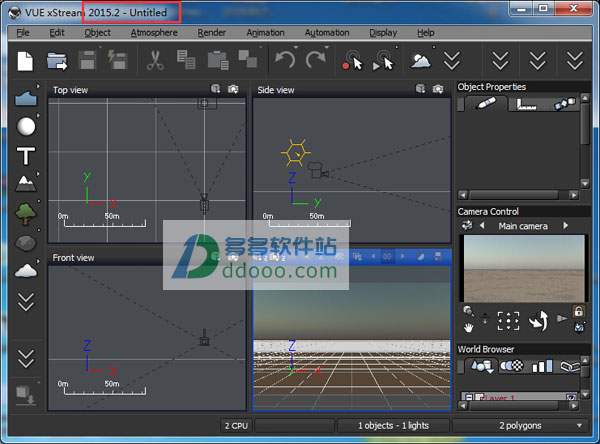Click the Duplicate objects icon
This screenshot has width=600, height=444.
[248, 59]
